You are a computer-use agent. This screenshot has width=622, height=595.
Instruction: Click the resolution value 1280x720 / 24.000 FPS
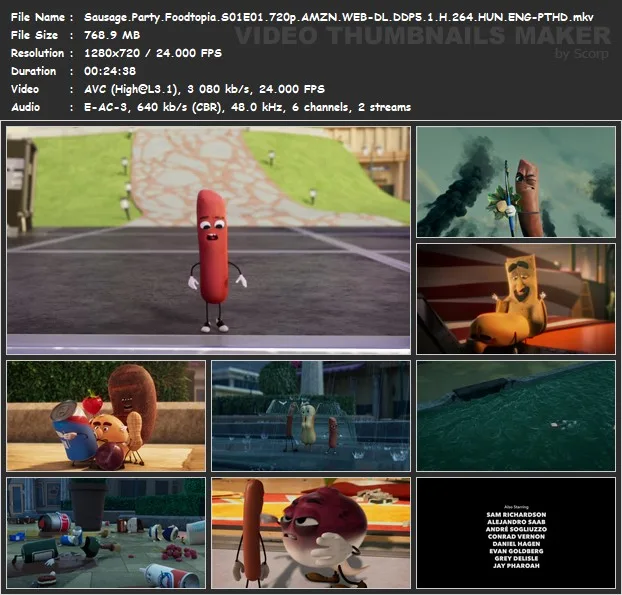[x=153, y=53]
